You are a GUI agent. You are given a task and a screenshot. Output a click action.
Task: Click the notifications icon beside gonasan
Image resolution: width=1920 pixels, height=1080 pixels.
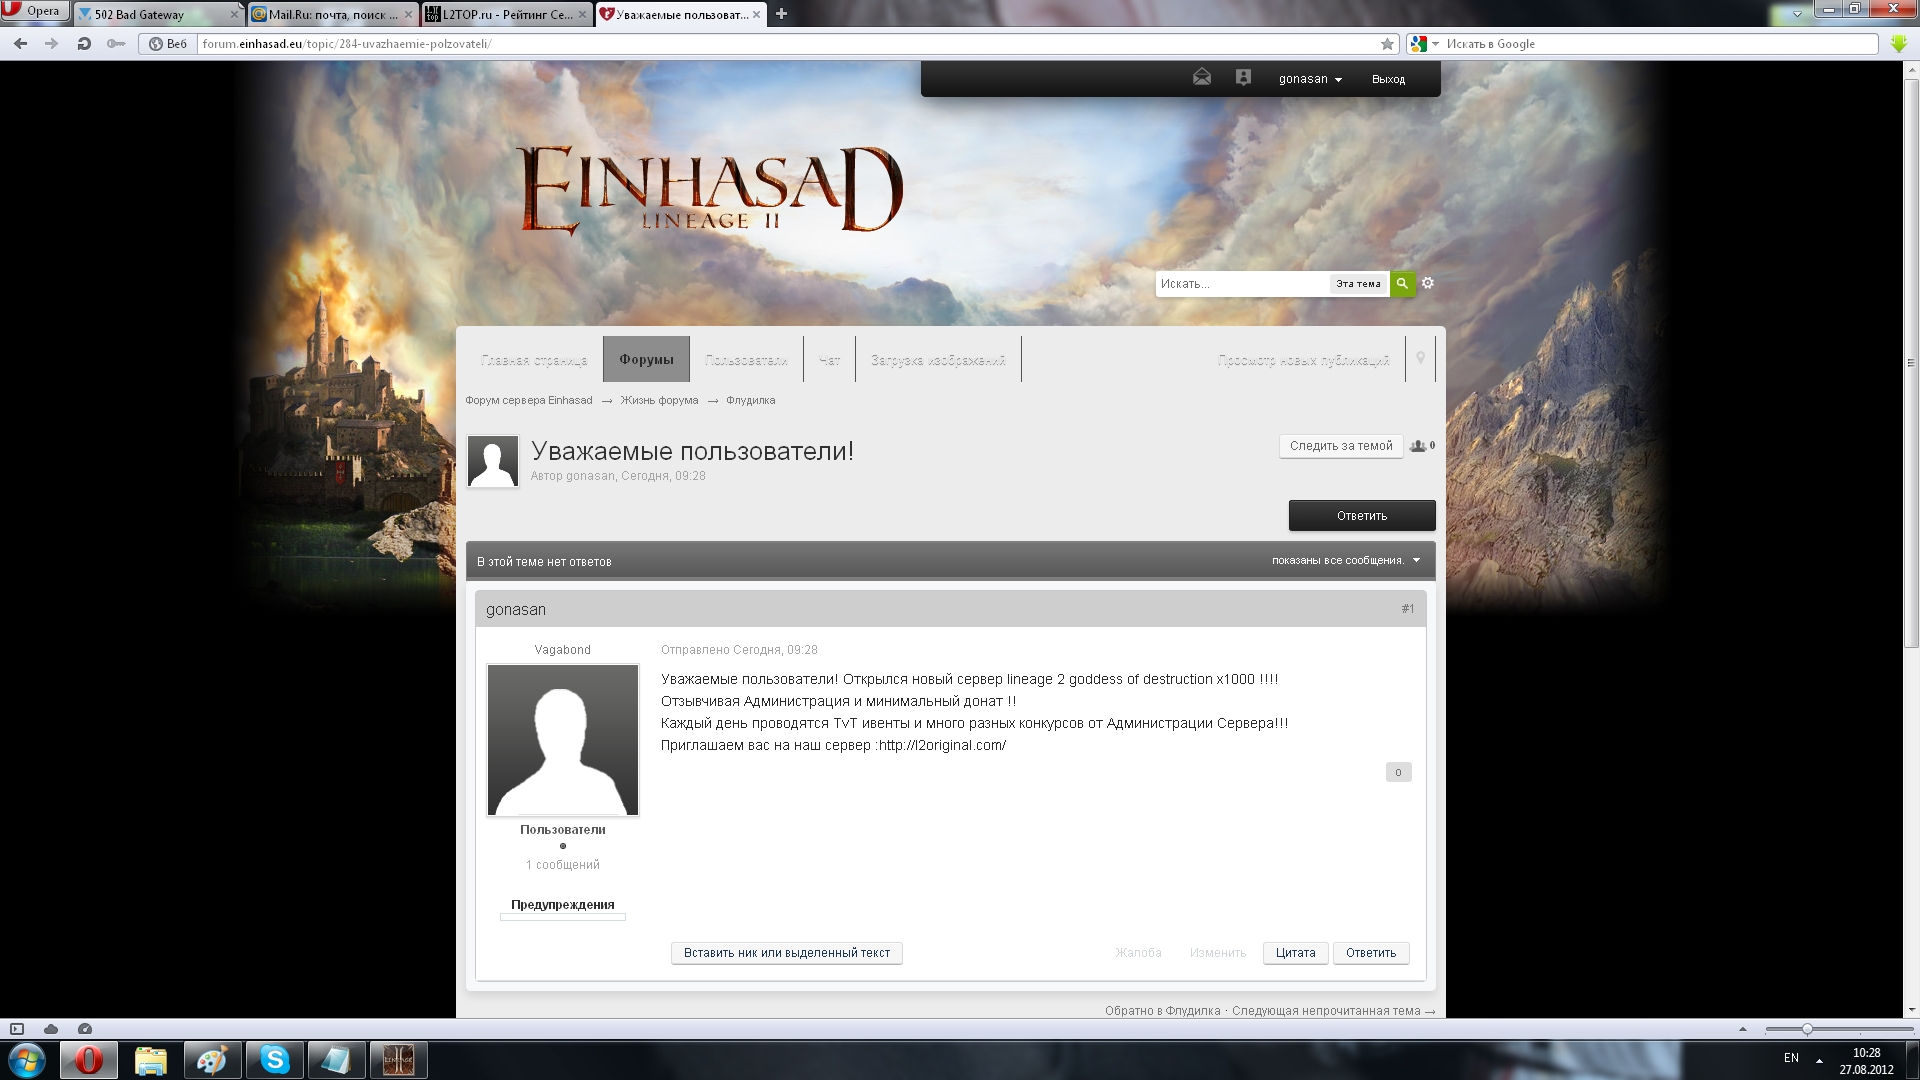pyautogui.click(x=1243, y=78)
